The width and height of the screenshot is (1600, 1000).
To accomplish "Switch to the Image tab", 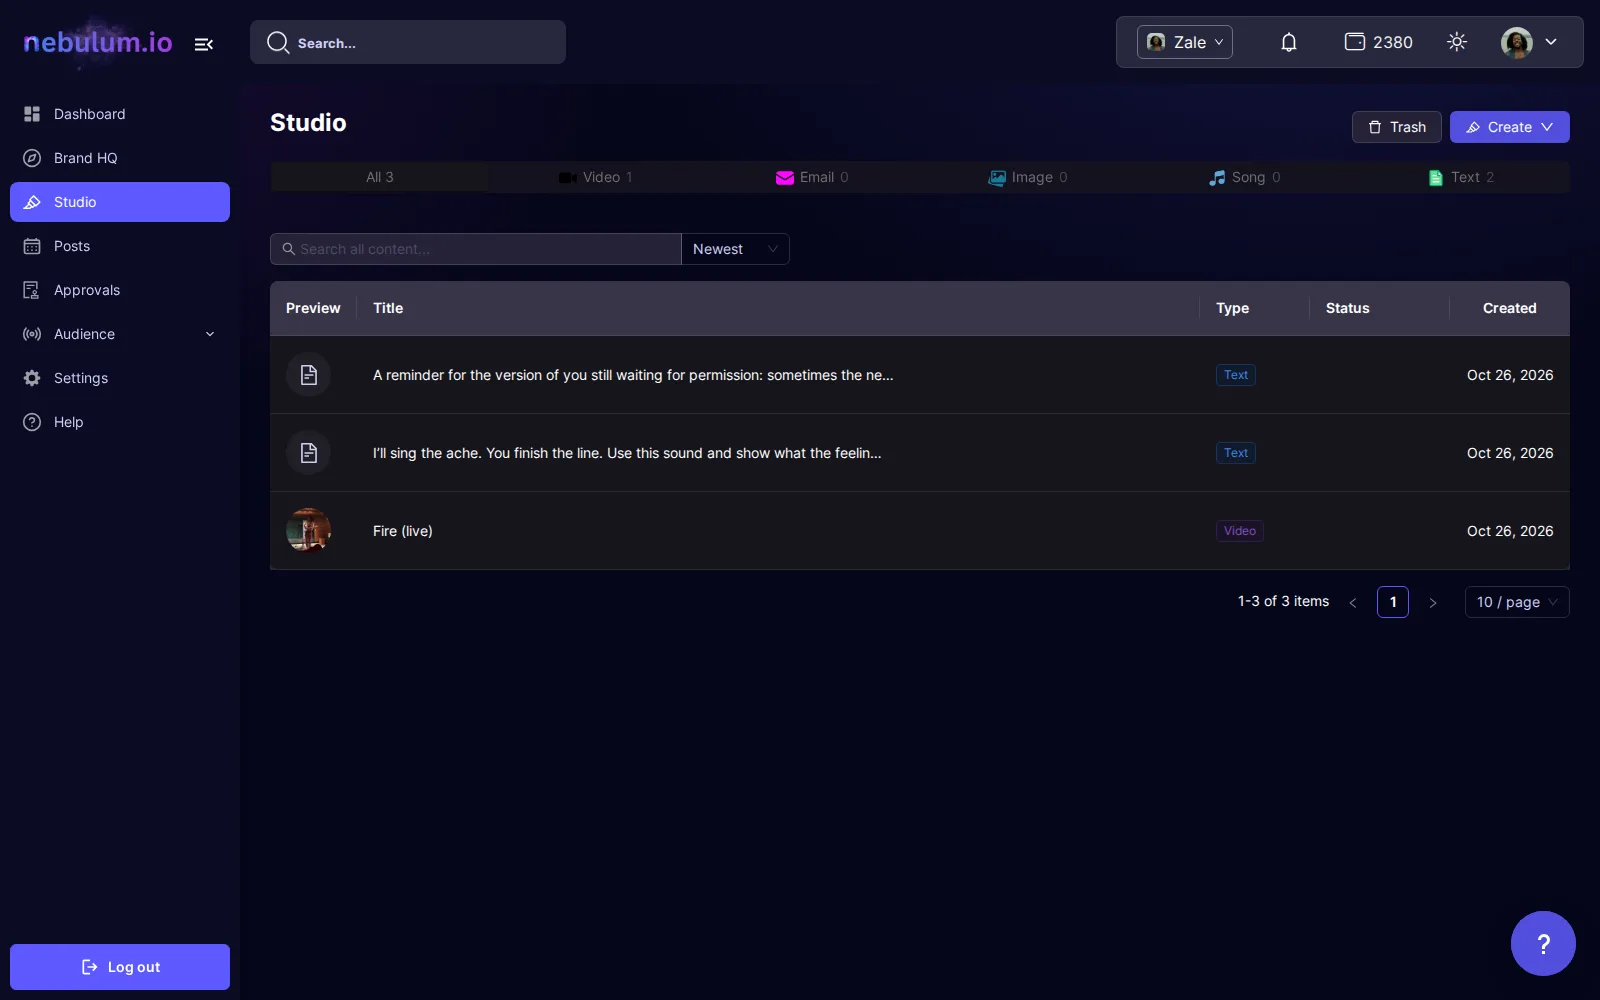I will (x=1028, y=177).
